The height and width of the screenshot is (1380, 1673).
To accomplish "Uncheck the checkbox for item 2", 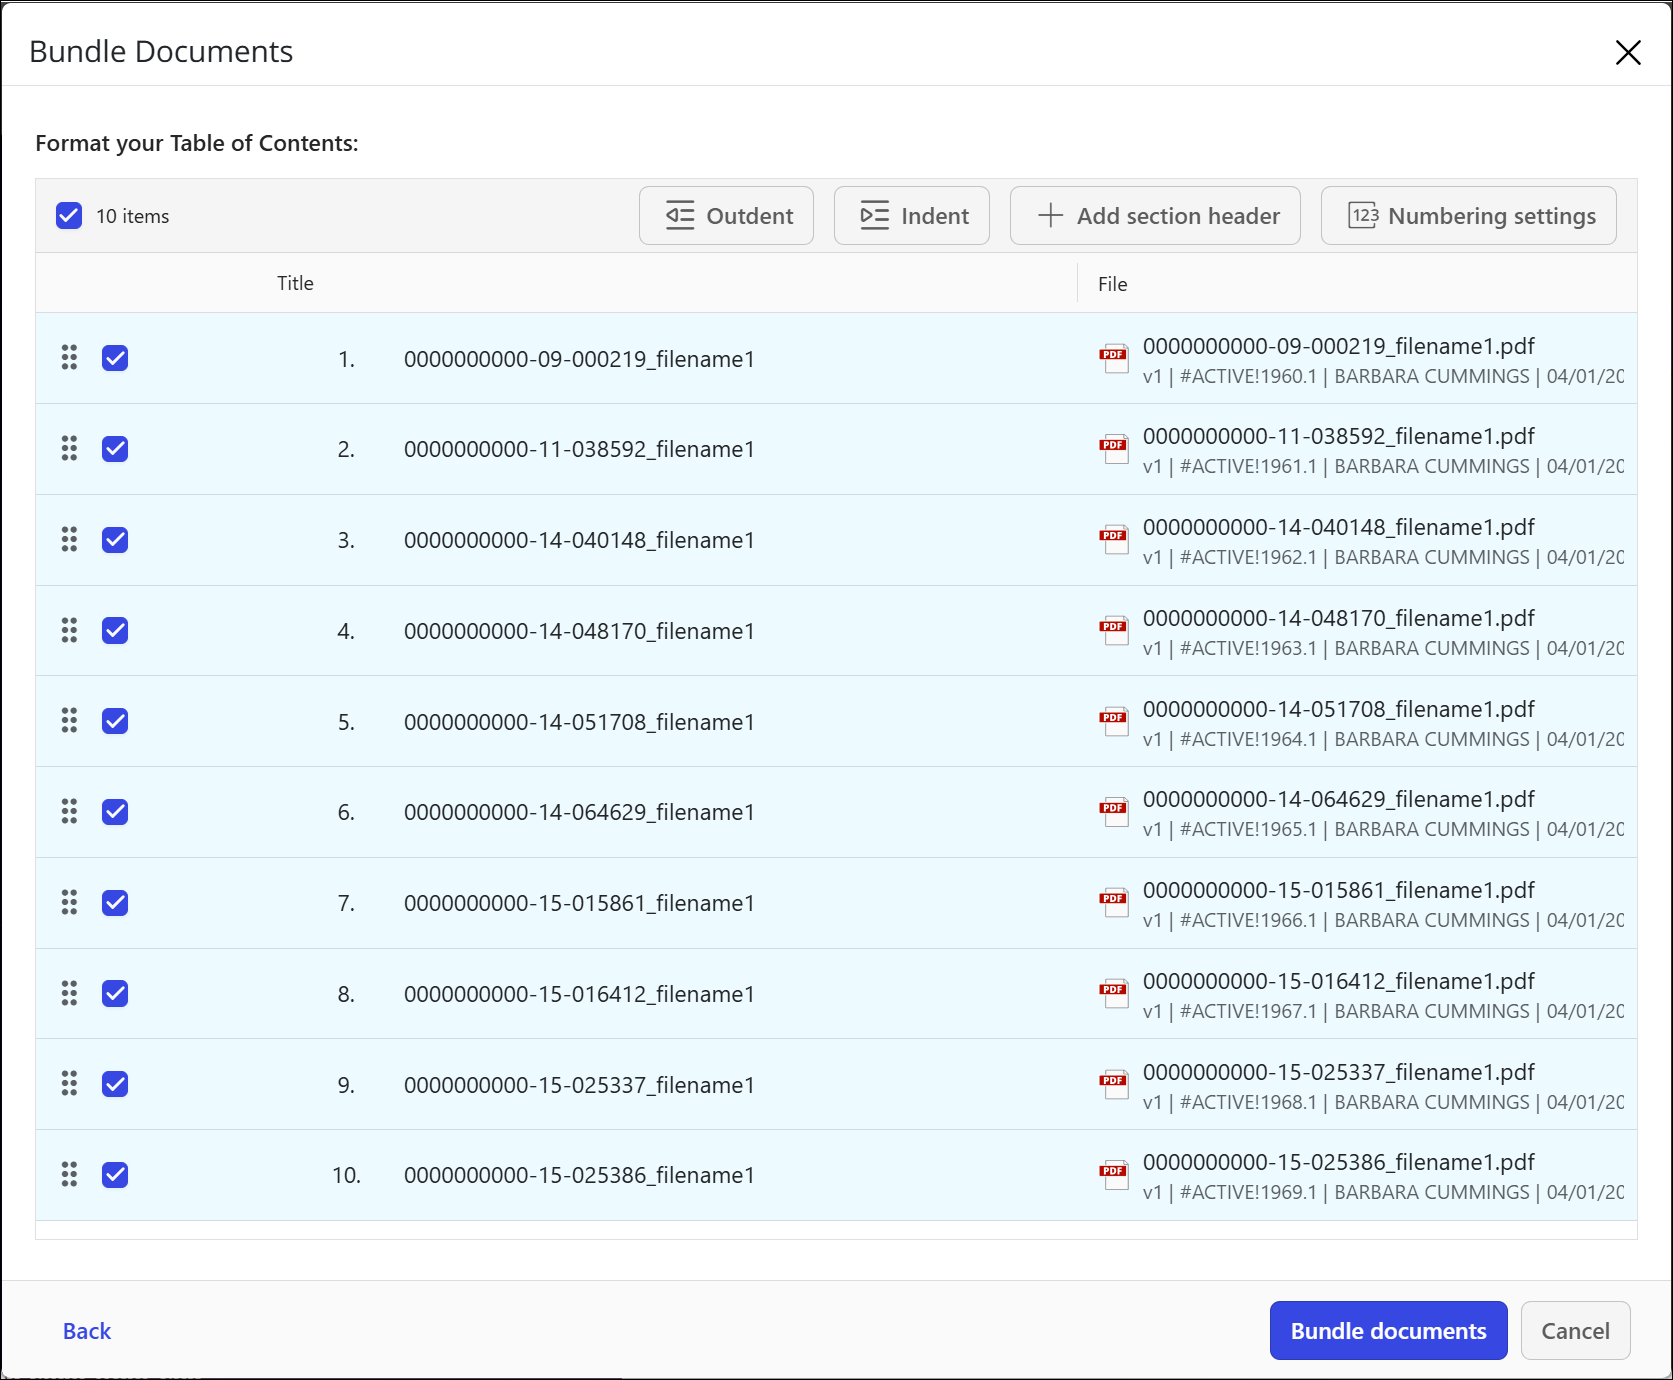I will tap(115, 449).
